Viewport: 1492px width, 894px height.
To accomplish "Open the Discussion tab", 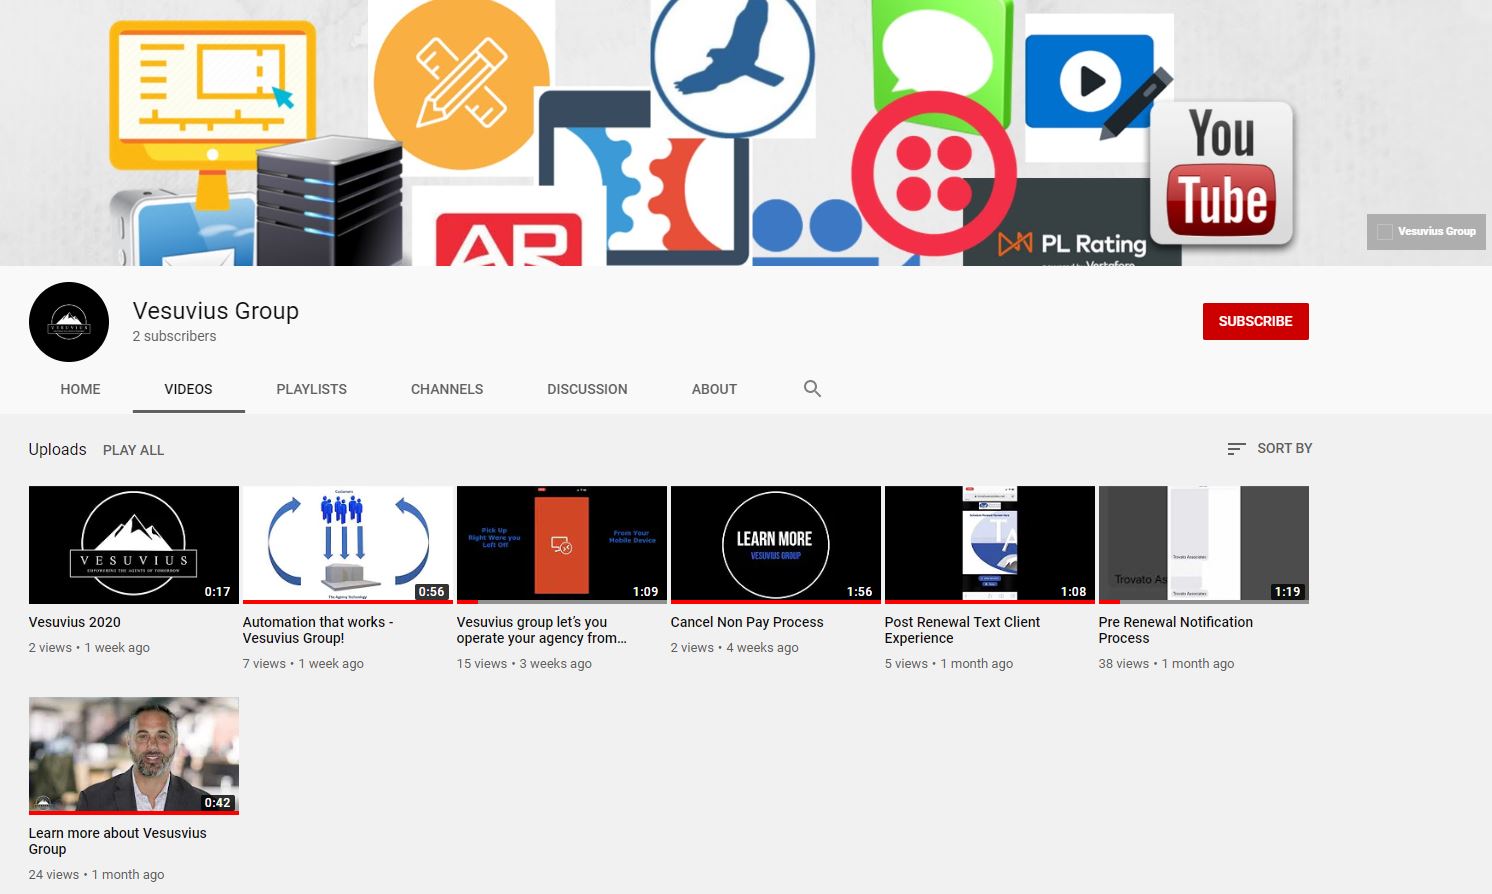I will click(x=587, y=389).
